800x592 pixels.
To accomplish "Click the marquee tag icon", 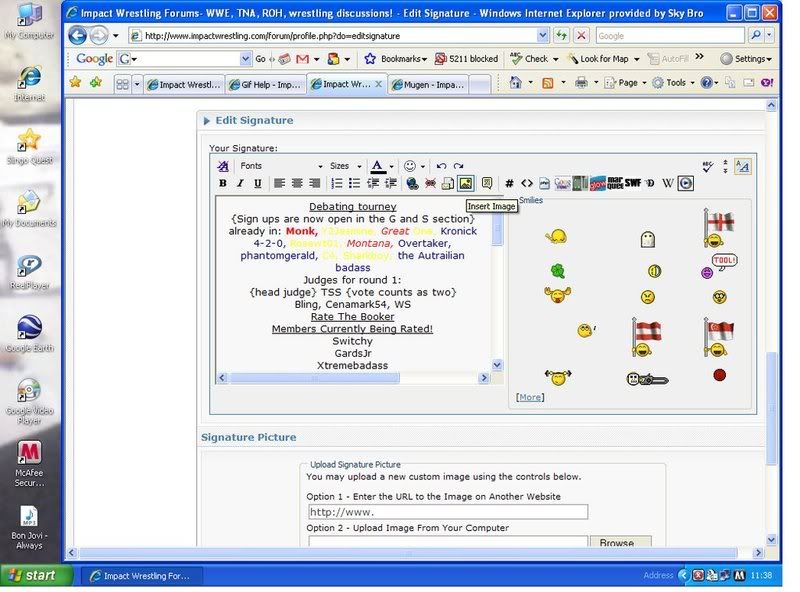I will (x=615, y=183).
